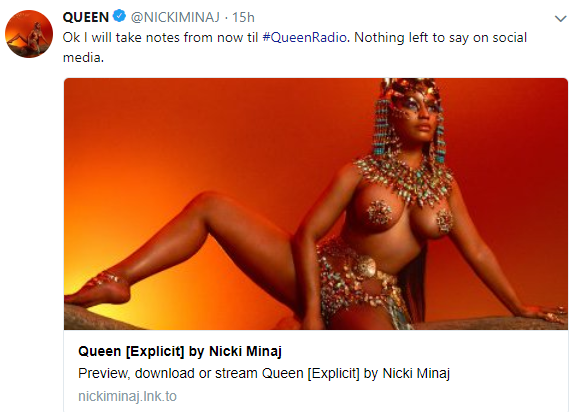Click the word 'media.' in the tweet
572x412 pixels.
point(84,57)
